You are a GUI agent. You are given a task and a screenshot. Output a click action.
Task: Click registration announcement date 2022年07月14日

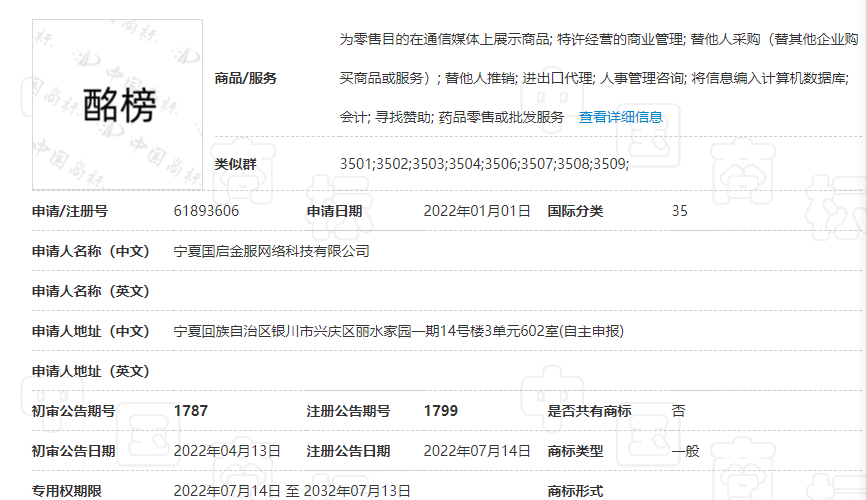[477, 451]
